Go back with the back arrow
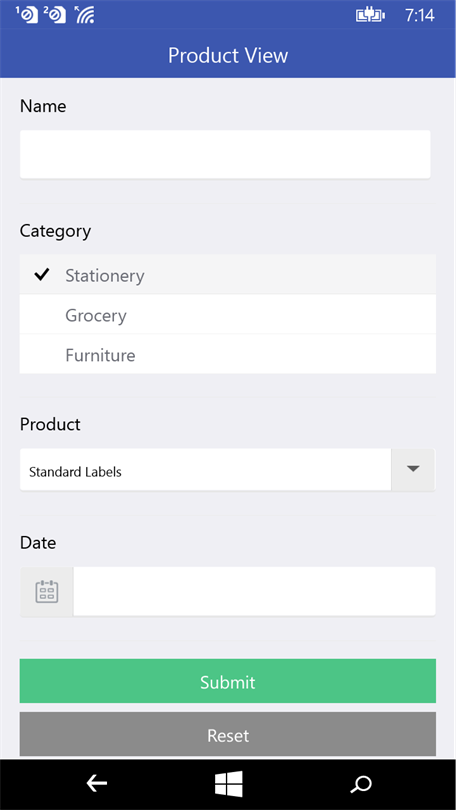This screenshot has width=456, height=810. point(97,784)
